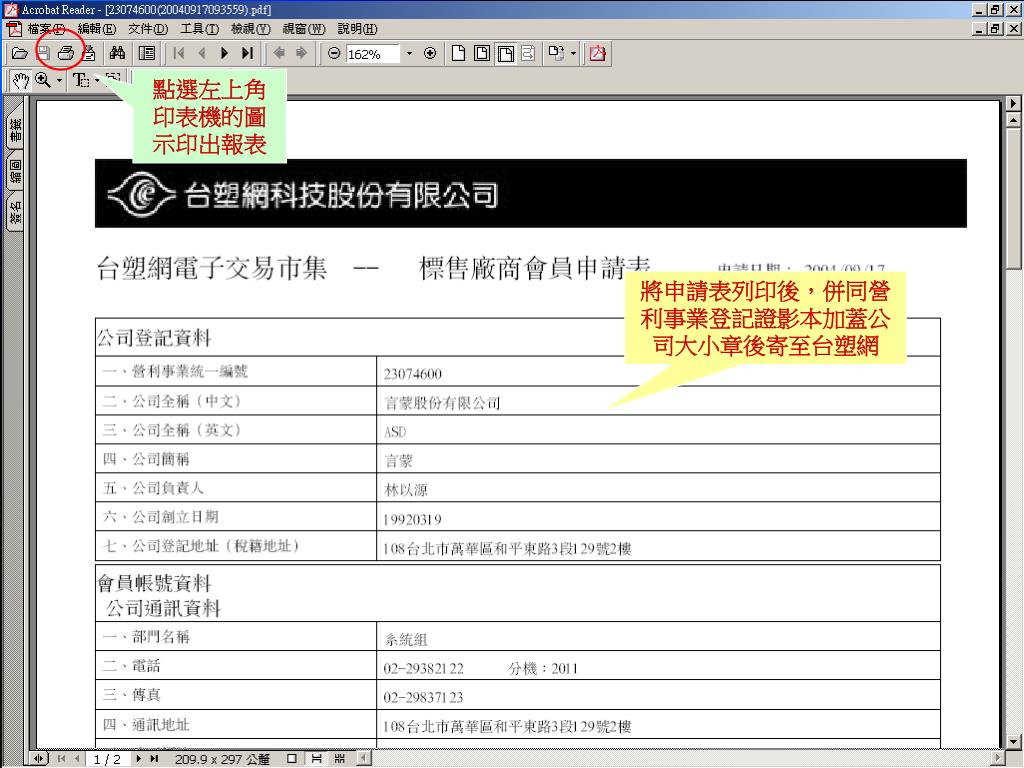Open the 視窗(W) menu
Viewport: 1024px width, 768px height.
[x=304, y=29]
